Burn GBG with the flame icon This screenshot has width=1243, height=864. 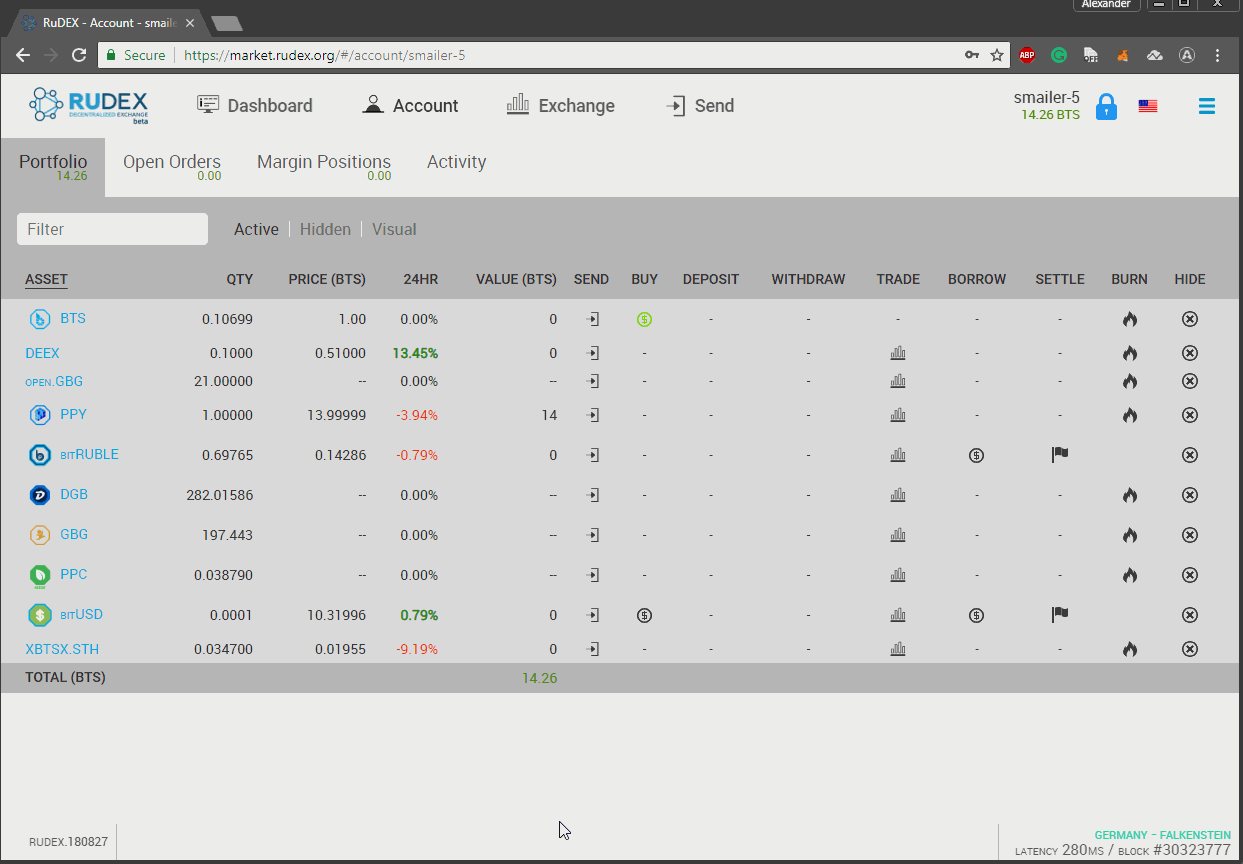tap(1130, 535)
